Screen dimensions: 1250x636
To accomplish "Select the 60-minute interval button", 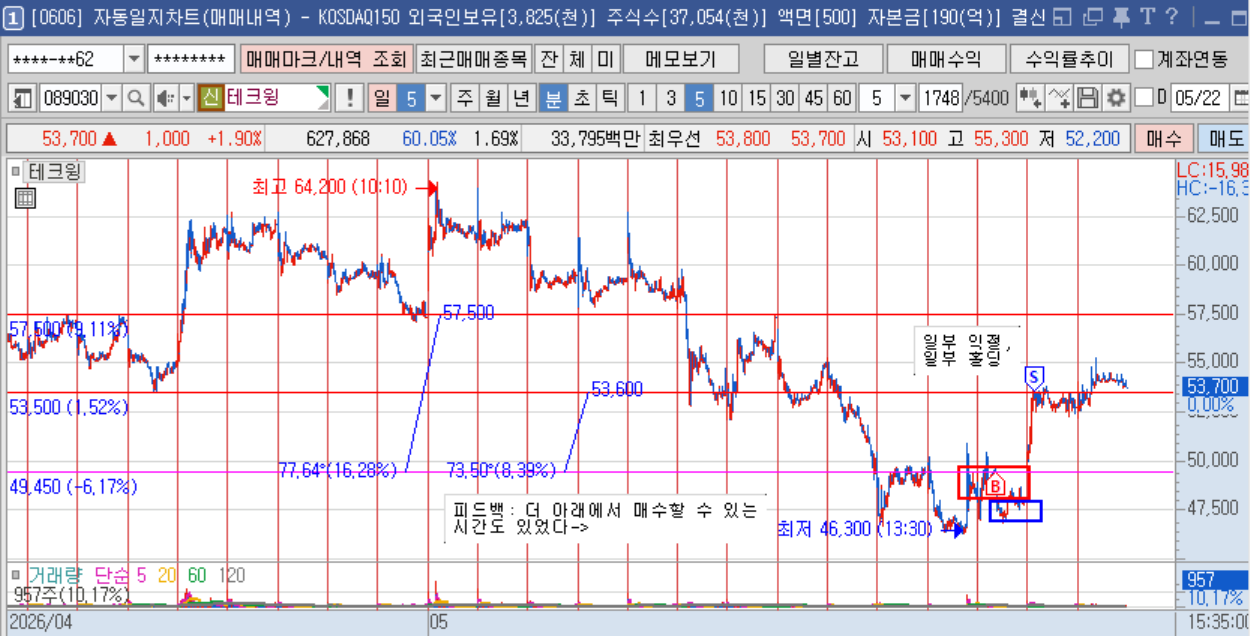I will click(x=843, y=98).
